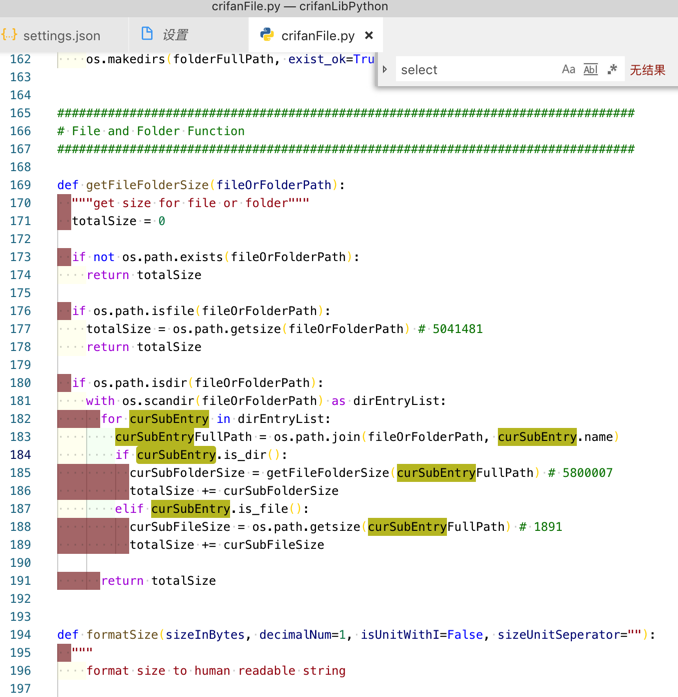This screenshot has width=678, height=697.
Task: Click the '# 5800007' comment
Action: tap(580, 473)
